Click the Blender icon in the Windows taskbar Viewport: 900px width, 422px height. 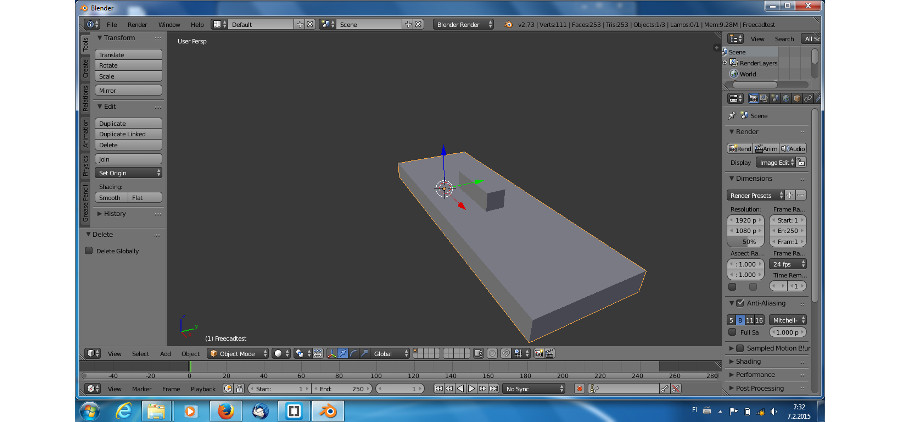pos(330,410)
